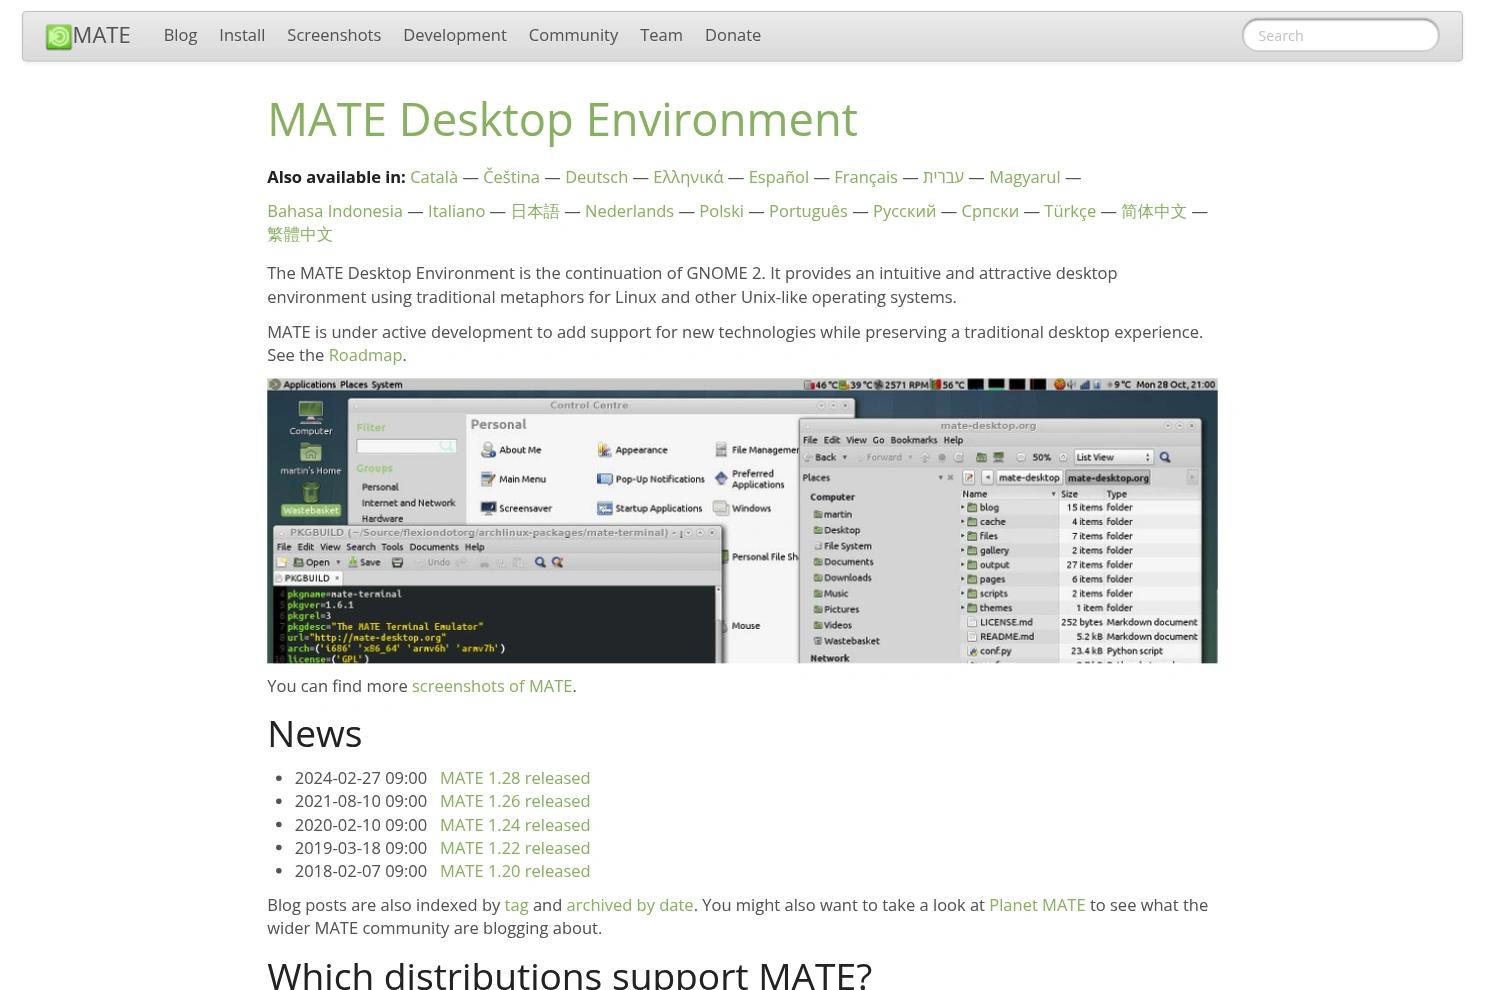Click the MATE logo icon in the navbar
The height and width of the screenshot is (990, 1485).
pos(59,37)
